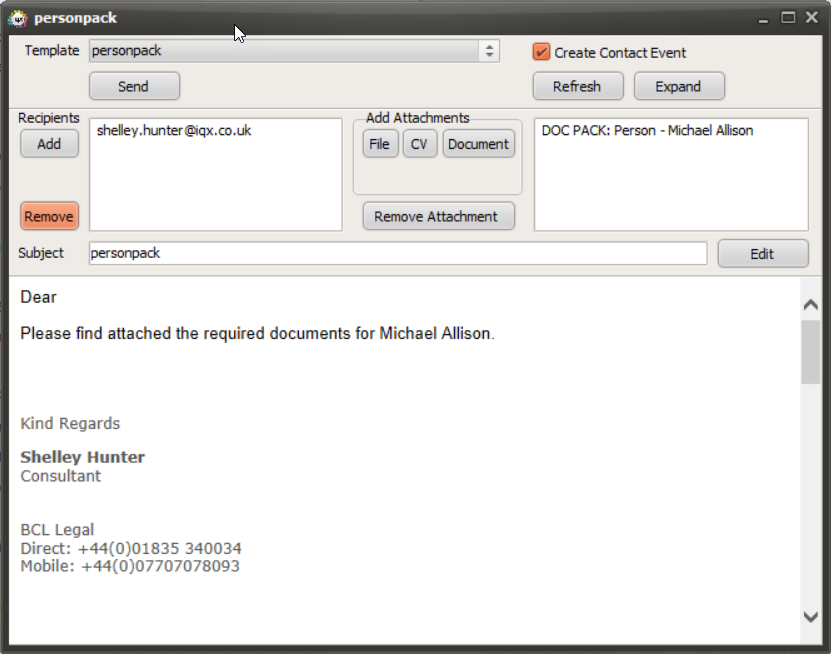Viewport: 831px width, 654px height.
Task: Click the scroll down arrow of message body
Action: point(810,617)
